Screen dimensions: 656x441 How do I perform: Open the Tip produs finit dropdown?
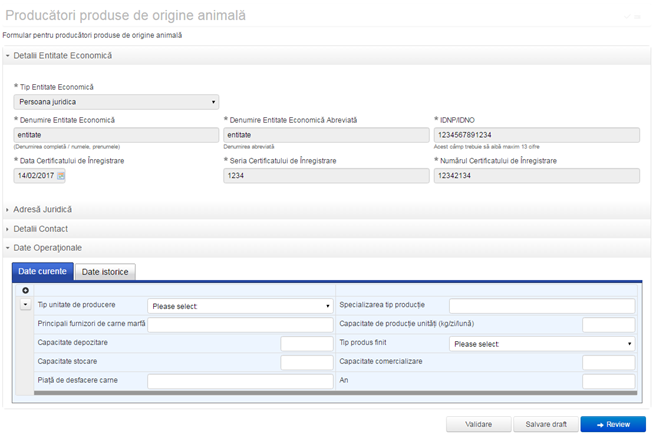541,343
